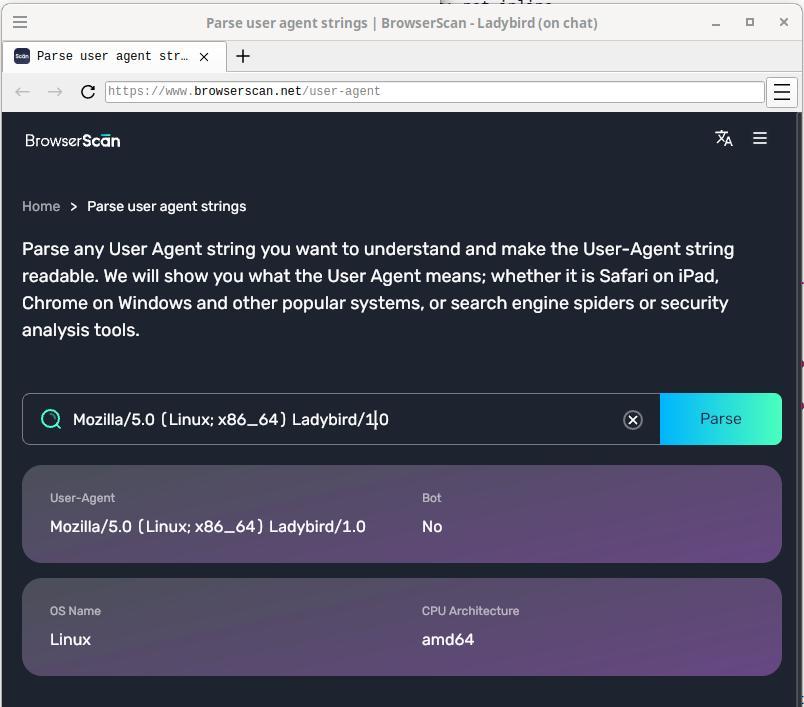
Task: Click the amd64 architecture value
Action: pyautogui.click(x=448, y=639)
